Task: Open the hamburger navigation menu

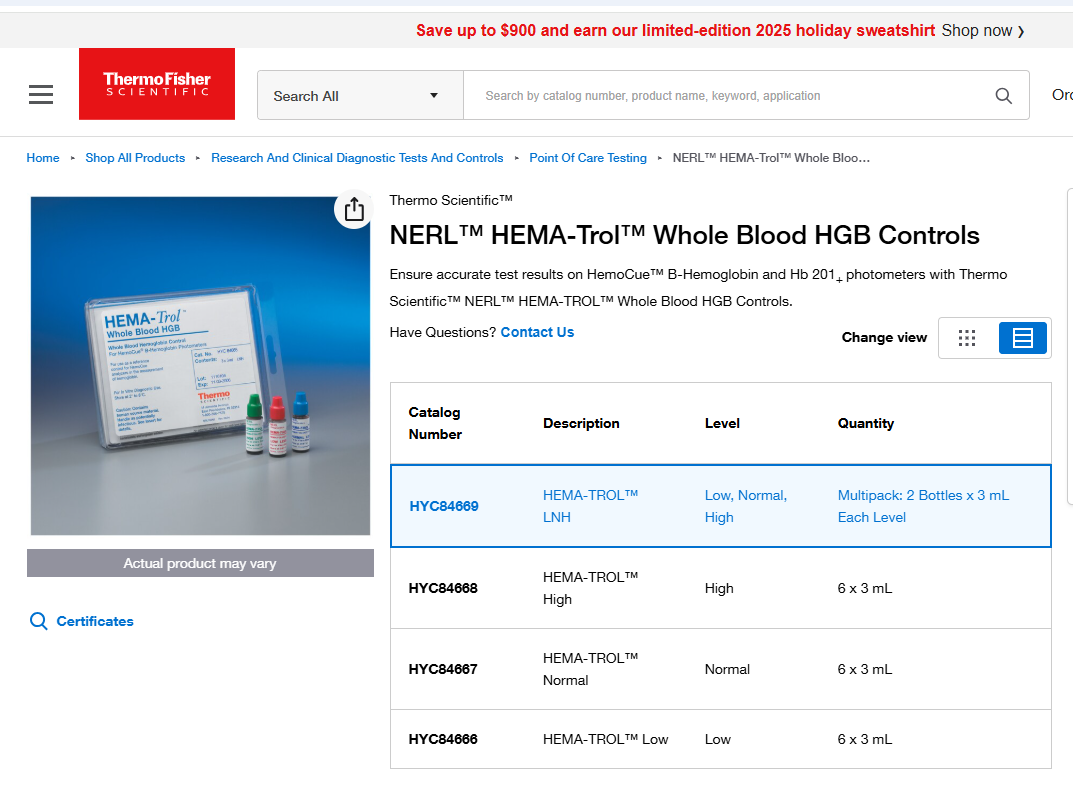Action: (x=41, y=95)
